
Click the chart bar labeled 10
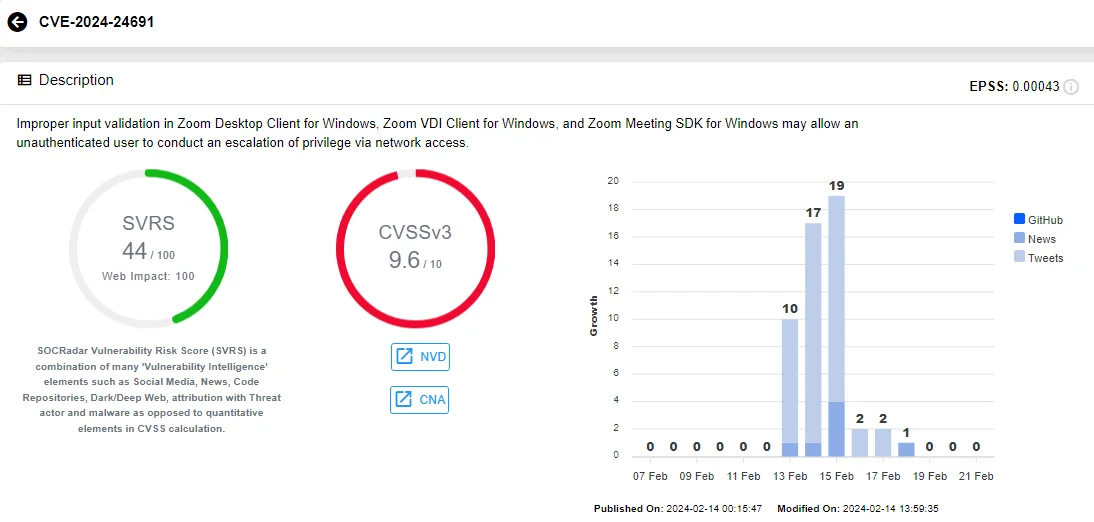[x=790, y=388]
